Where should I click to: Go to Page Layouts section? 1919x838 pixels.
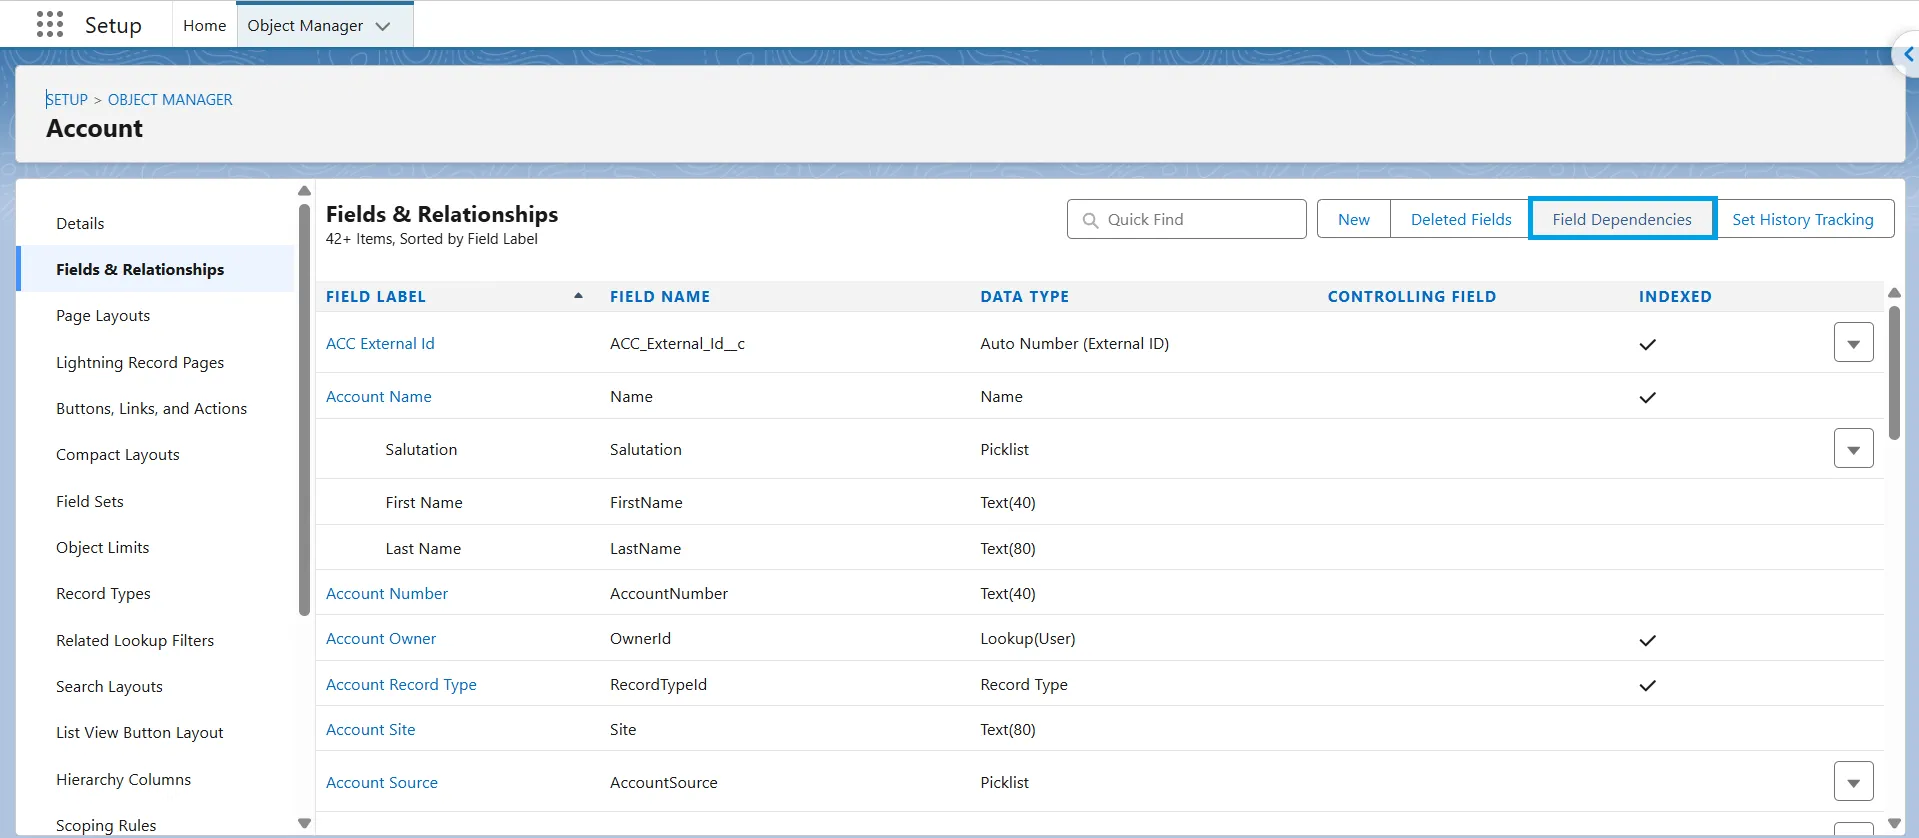[103, 315]
